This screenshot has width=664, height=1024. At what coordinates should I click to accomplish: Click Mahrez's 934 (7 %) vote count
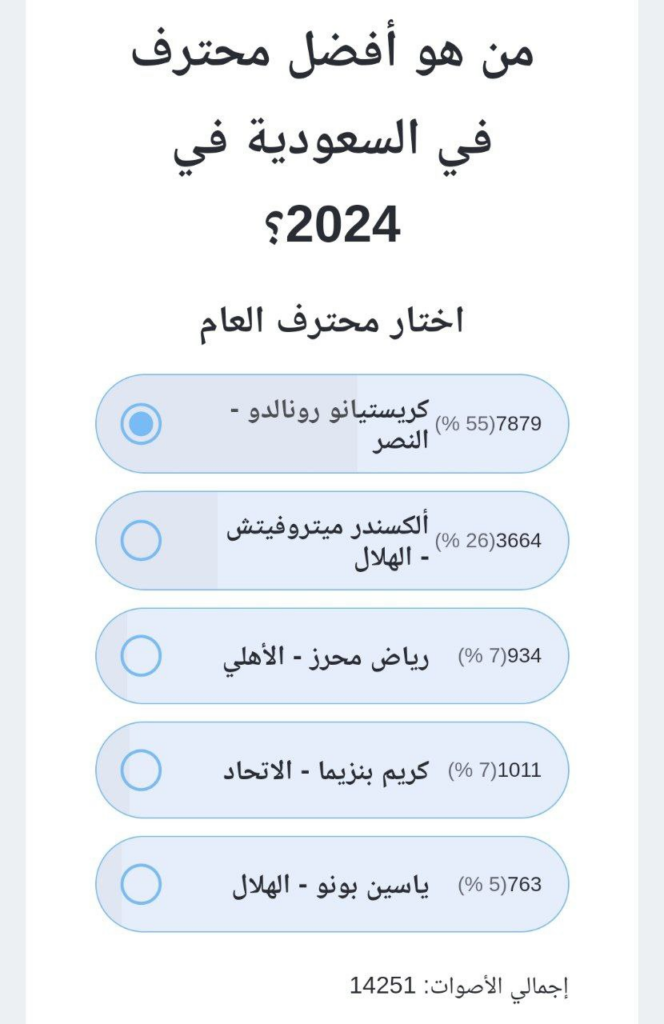[x=499, y=657]
